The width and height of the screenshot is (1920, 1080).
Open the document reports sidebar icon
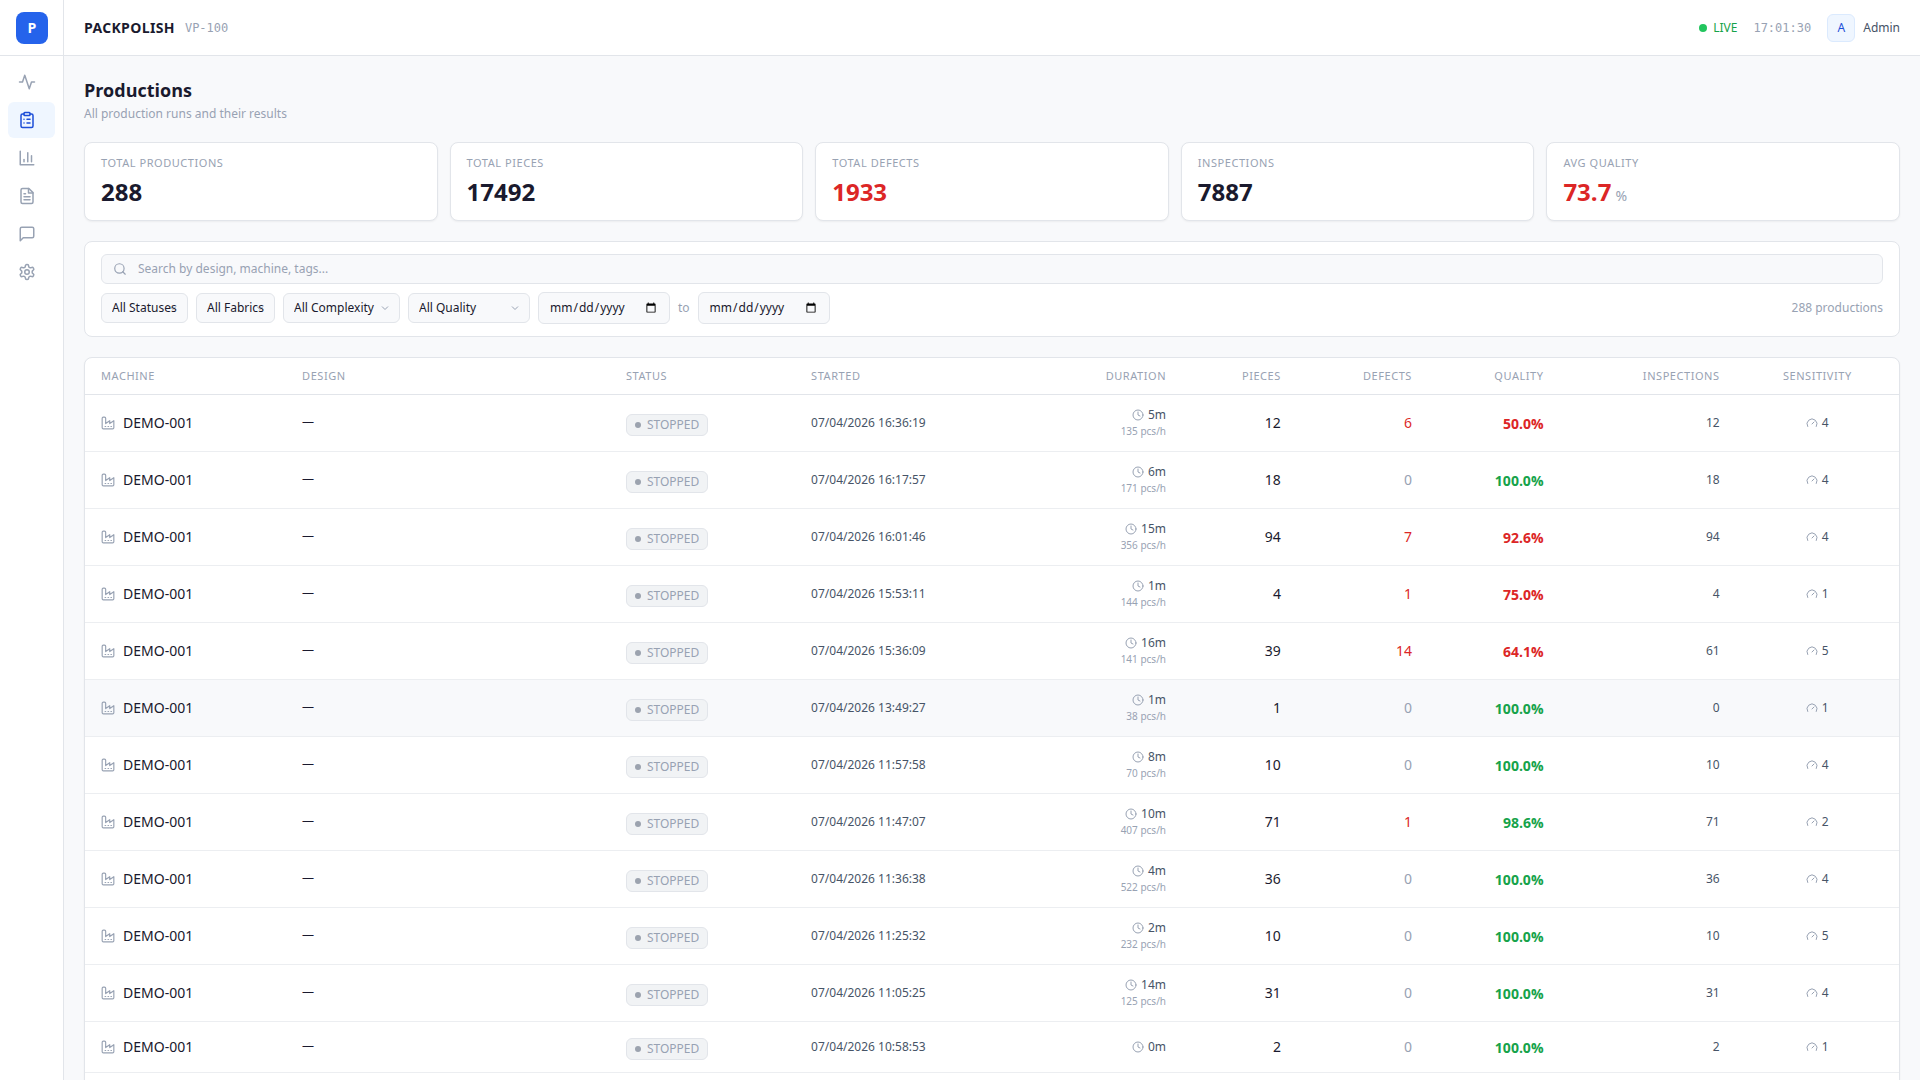[27, 196]
